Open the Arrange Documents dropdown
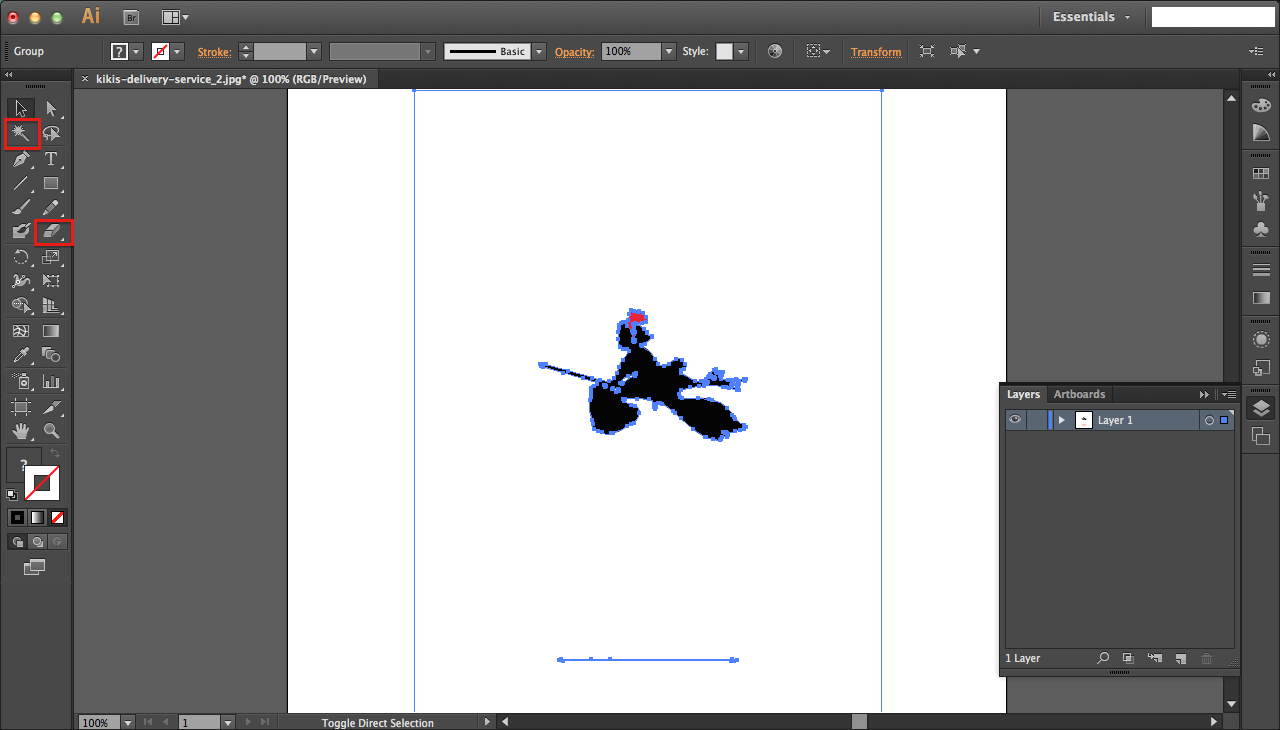 click(x=175, y=17)
